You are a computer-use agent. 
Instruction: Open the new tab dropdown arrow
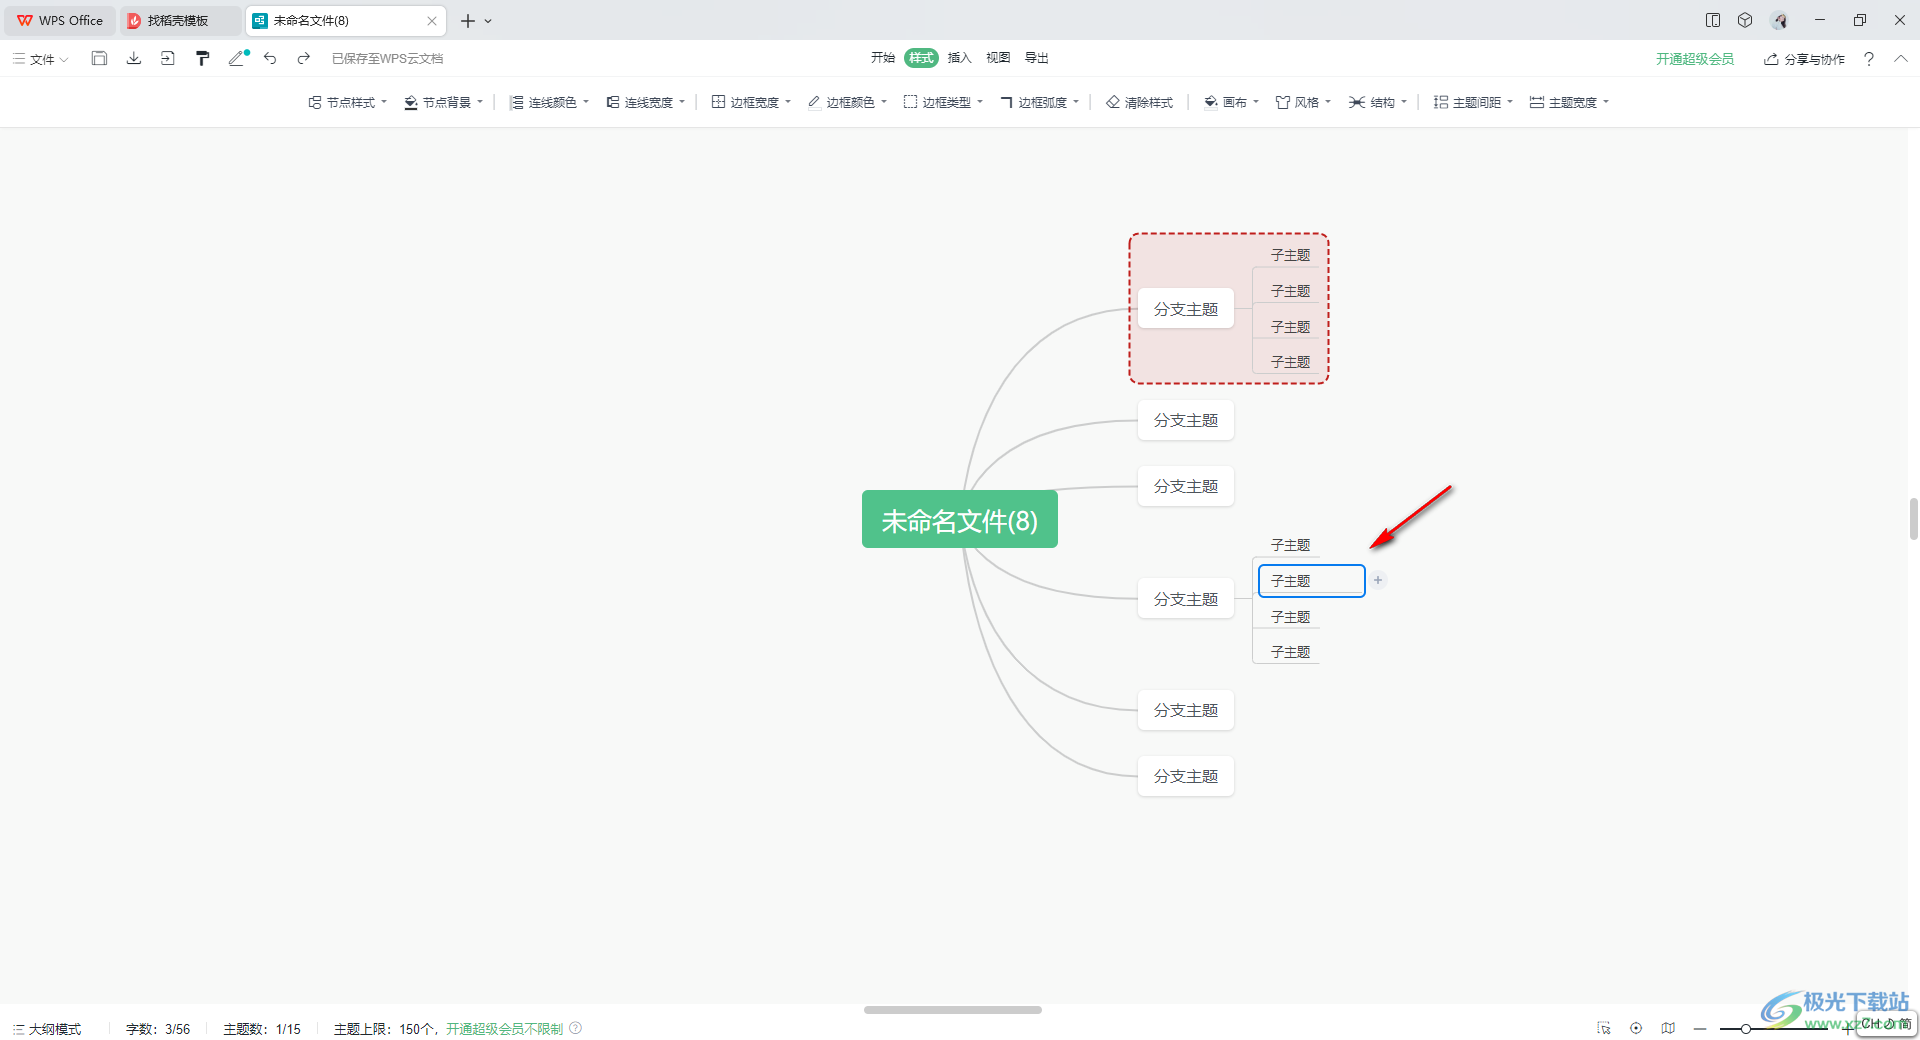coord(488,21)
